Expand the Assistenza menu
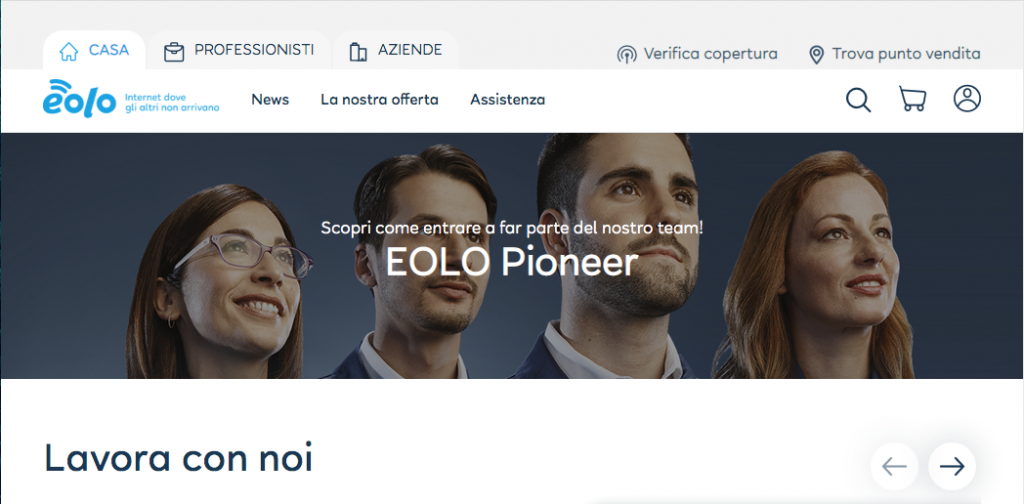The height and width of the screenshot is (504, 1024). click(507, 100)
